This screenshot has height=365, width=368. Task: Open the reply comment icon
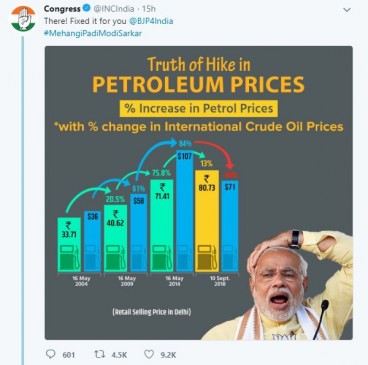coord(50,354)
